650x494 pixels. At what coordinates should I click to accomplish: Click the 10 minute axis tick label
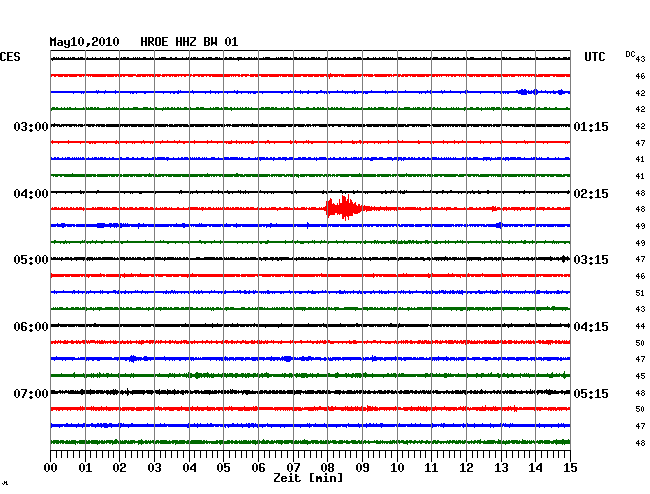pos(397,467)
